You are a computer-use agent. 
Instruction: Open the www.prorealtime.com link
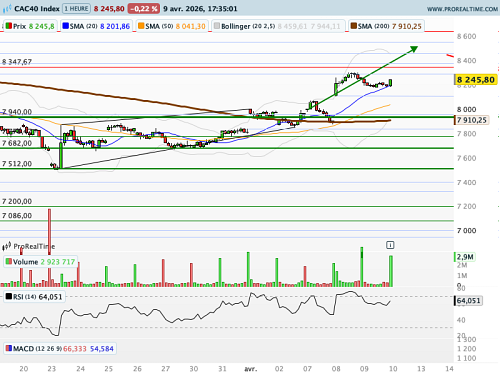tap(462, 9)
